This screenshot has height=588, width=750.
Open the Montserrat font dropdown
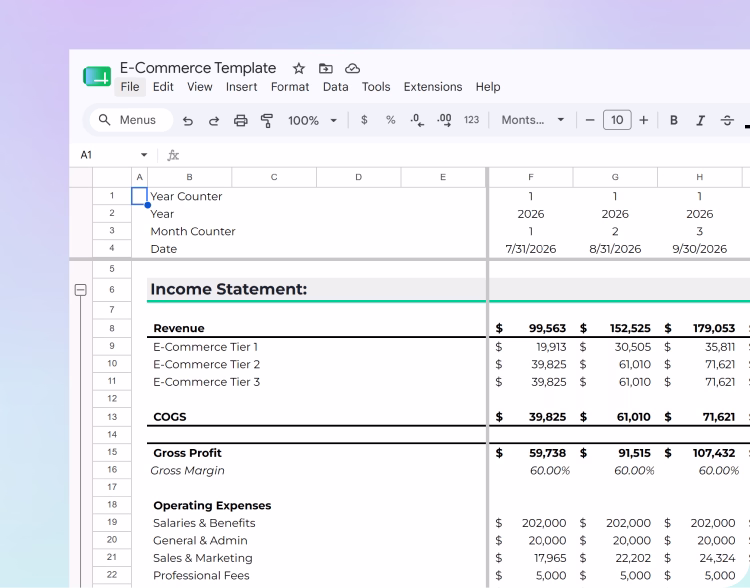tap(532, 120)
